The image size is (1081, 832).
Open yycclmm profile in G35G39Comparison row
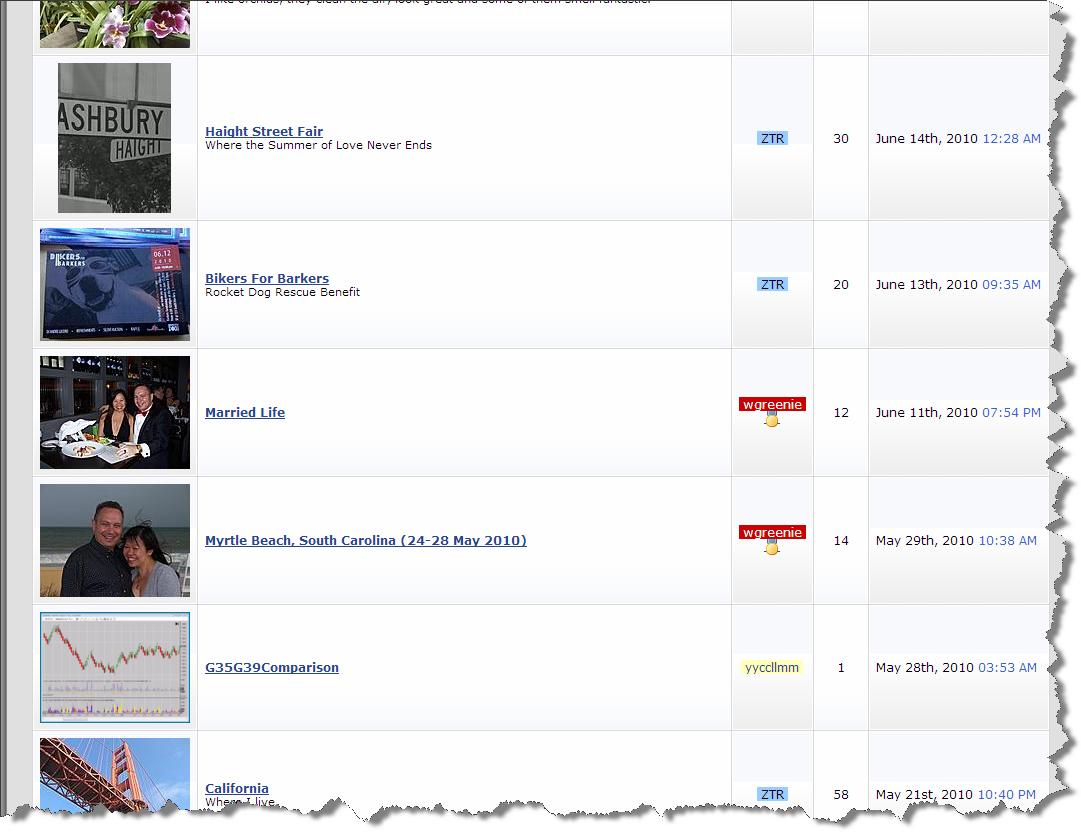772,667
